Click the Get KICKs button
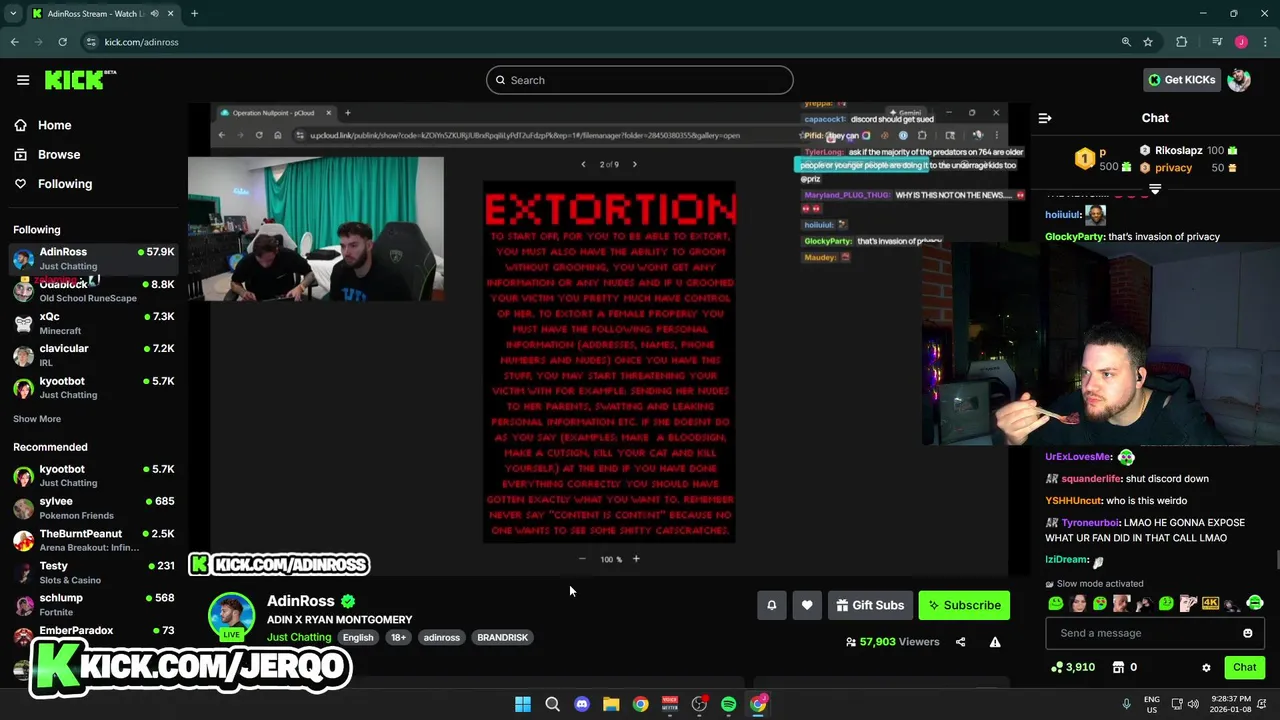Screen dimensions: 1280x720 [1183, 80]
